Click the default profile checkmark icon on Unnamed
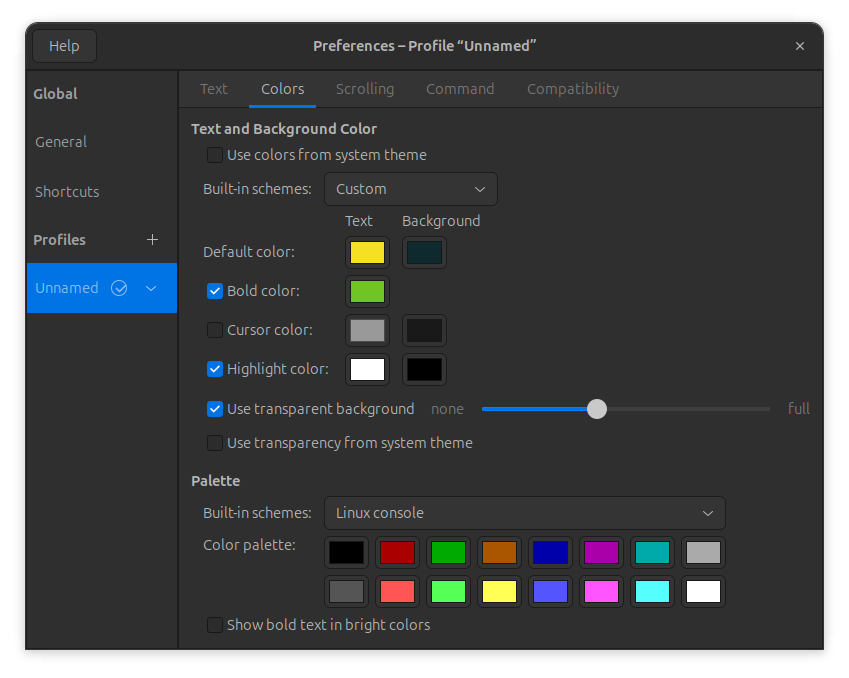This screenshot has width=849, height=678. pos(120,288)
